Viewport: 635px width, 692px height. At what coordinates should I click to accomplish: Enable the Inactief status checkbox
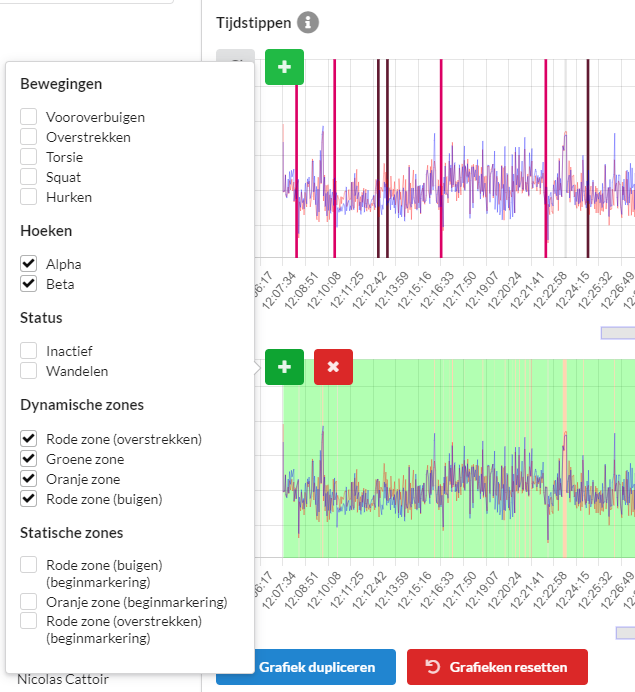(29, 351)
